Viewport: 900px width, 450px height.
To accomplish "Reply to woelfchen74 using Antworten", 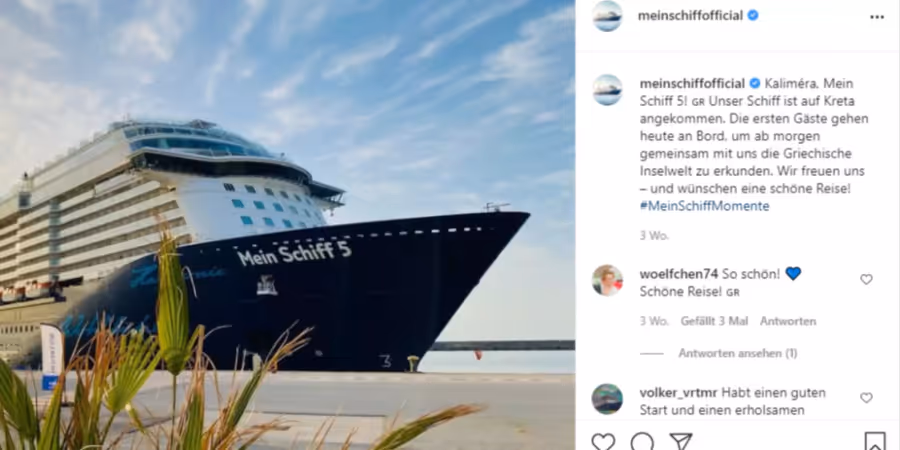I will pyautogui.click(x=788, y=321).
